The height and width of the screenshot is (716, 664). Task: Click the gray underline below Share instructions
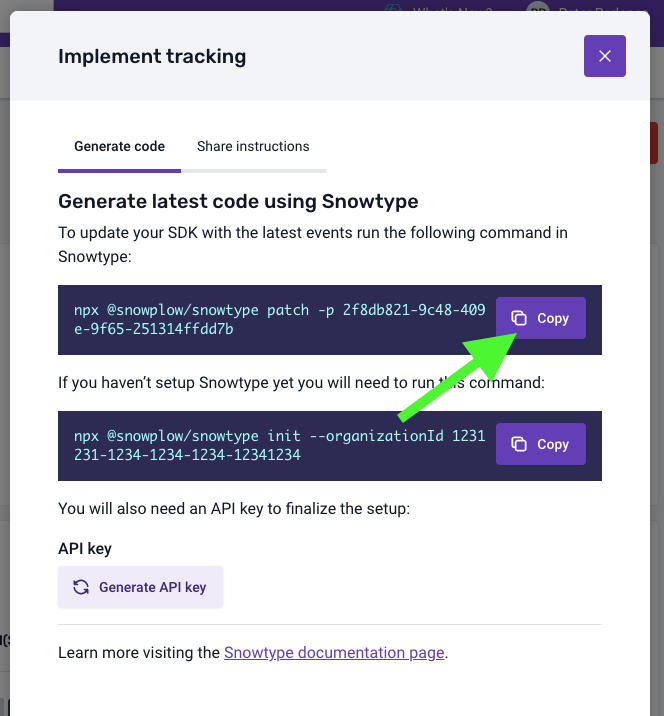[253, 171]
